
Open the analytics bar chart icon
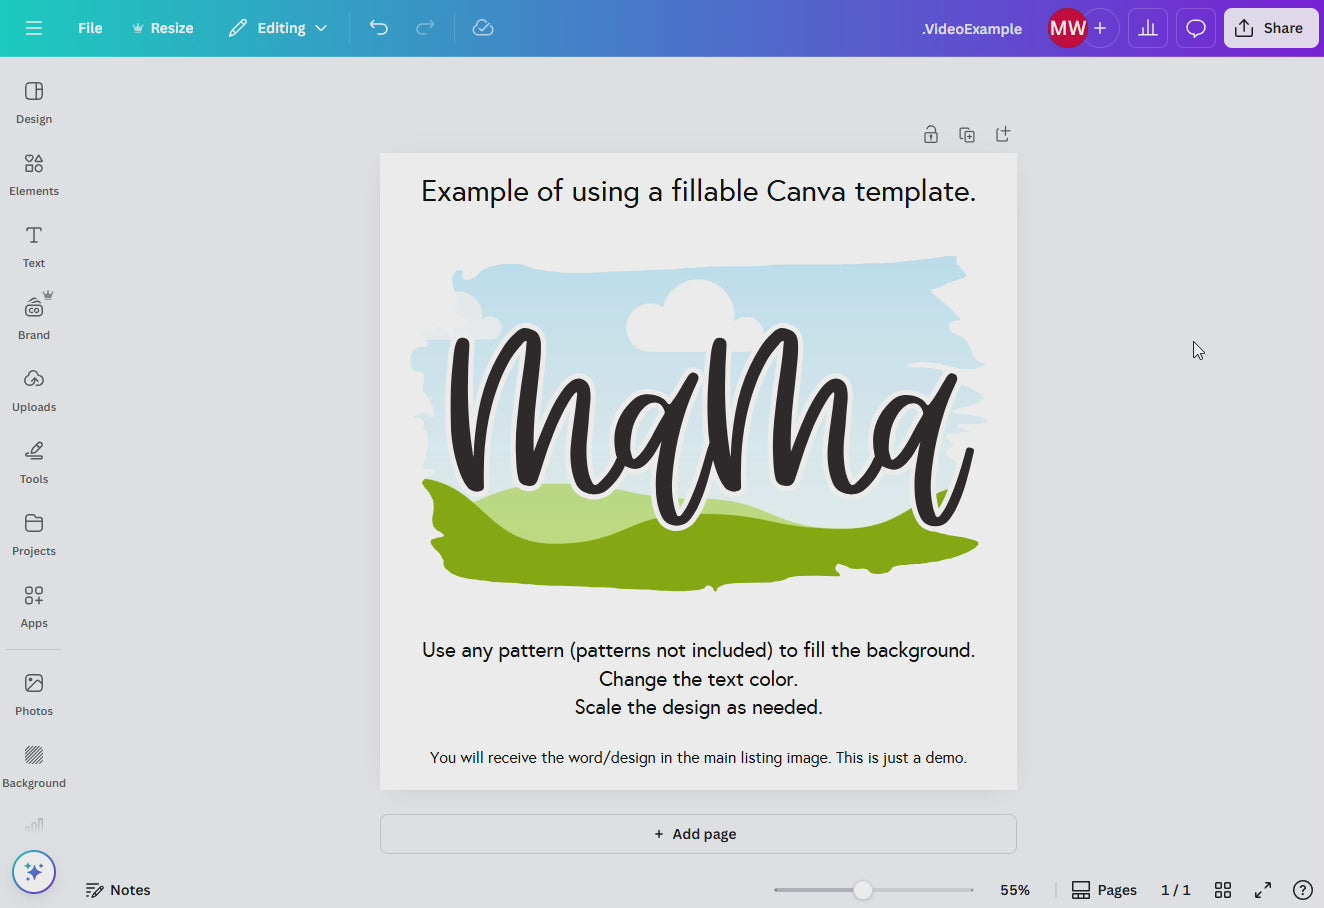[1148, 28]
